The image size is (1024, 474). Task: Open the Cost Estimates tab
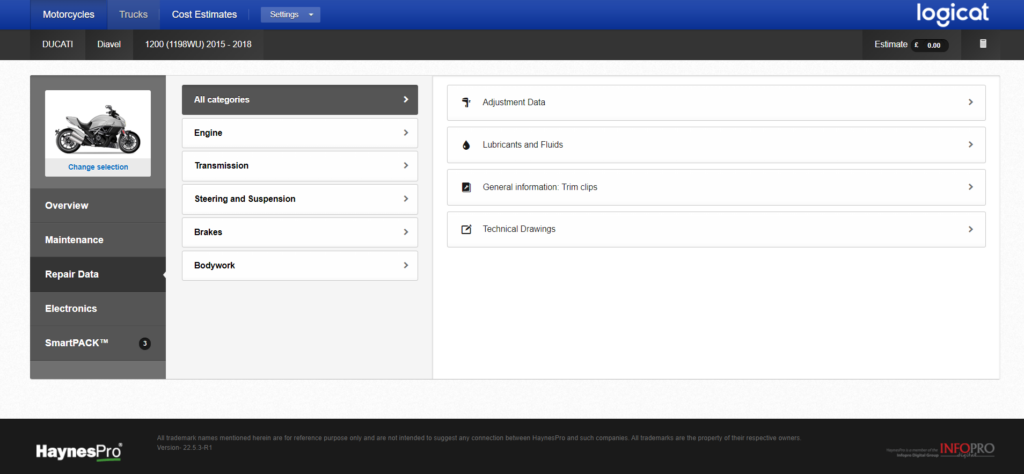click(x=204, y=15)
